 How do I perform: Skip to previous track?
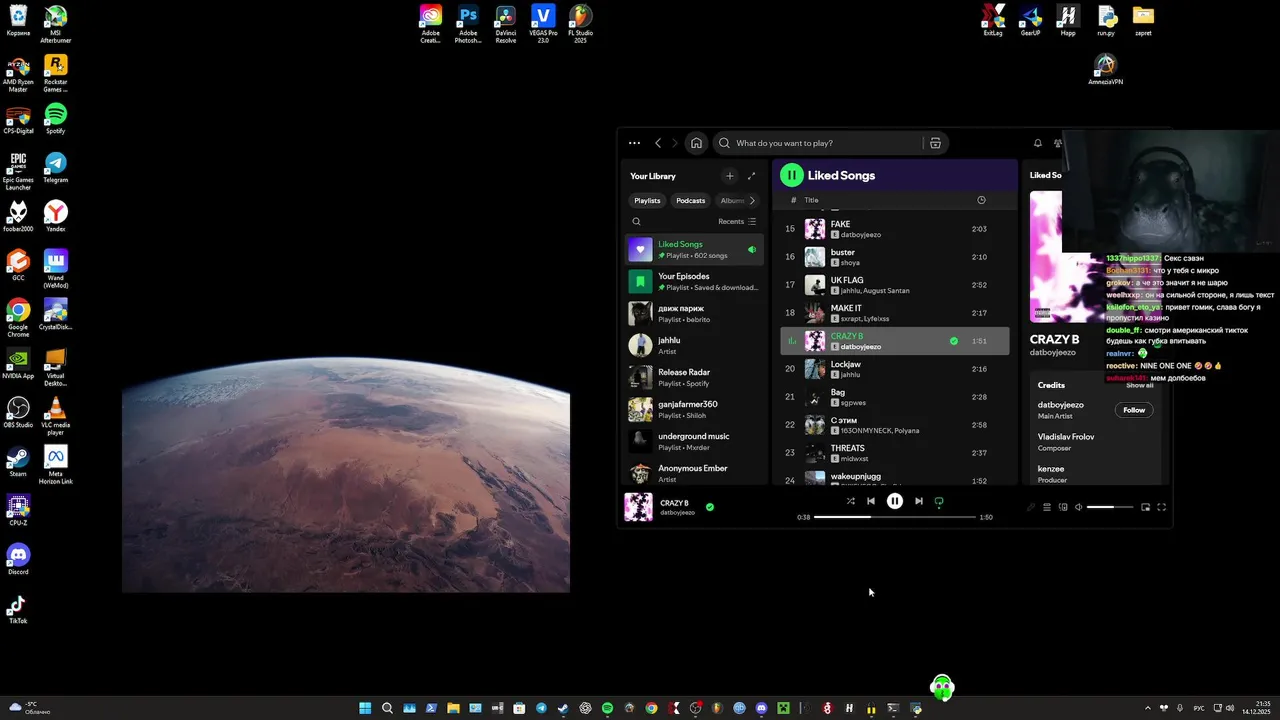[871, 501]
